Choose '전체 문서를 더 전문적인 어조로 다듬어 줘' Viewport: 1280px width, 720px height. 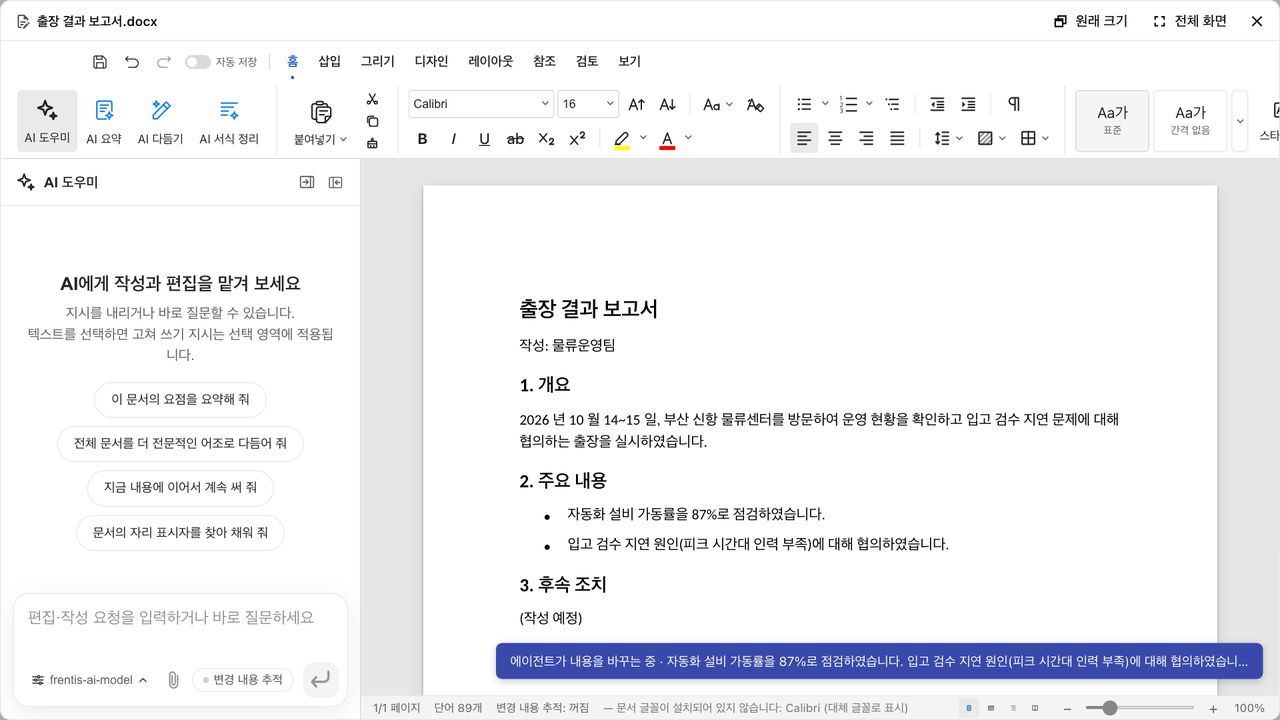pos(180,442)
